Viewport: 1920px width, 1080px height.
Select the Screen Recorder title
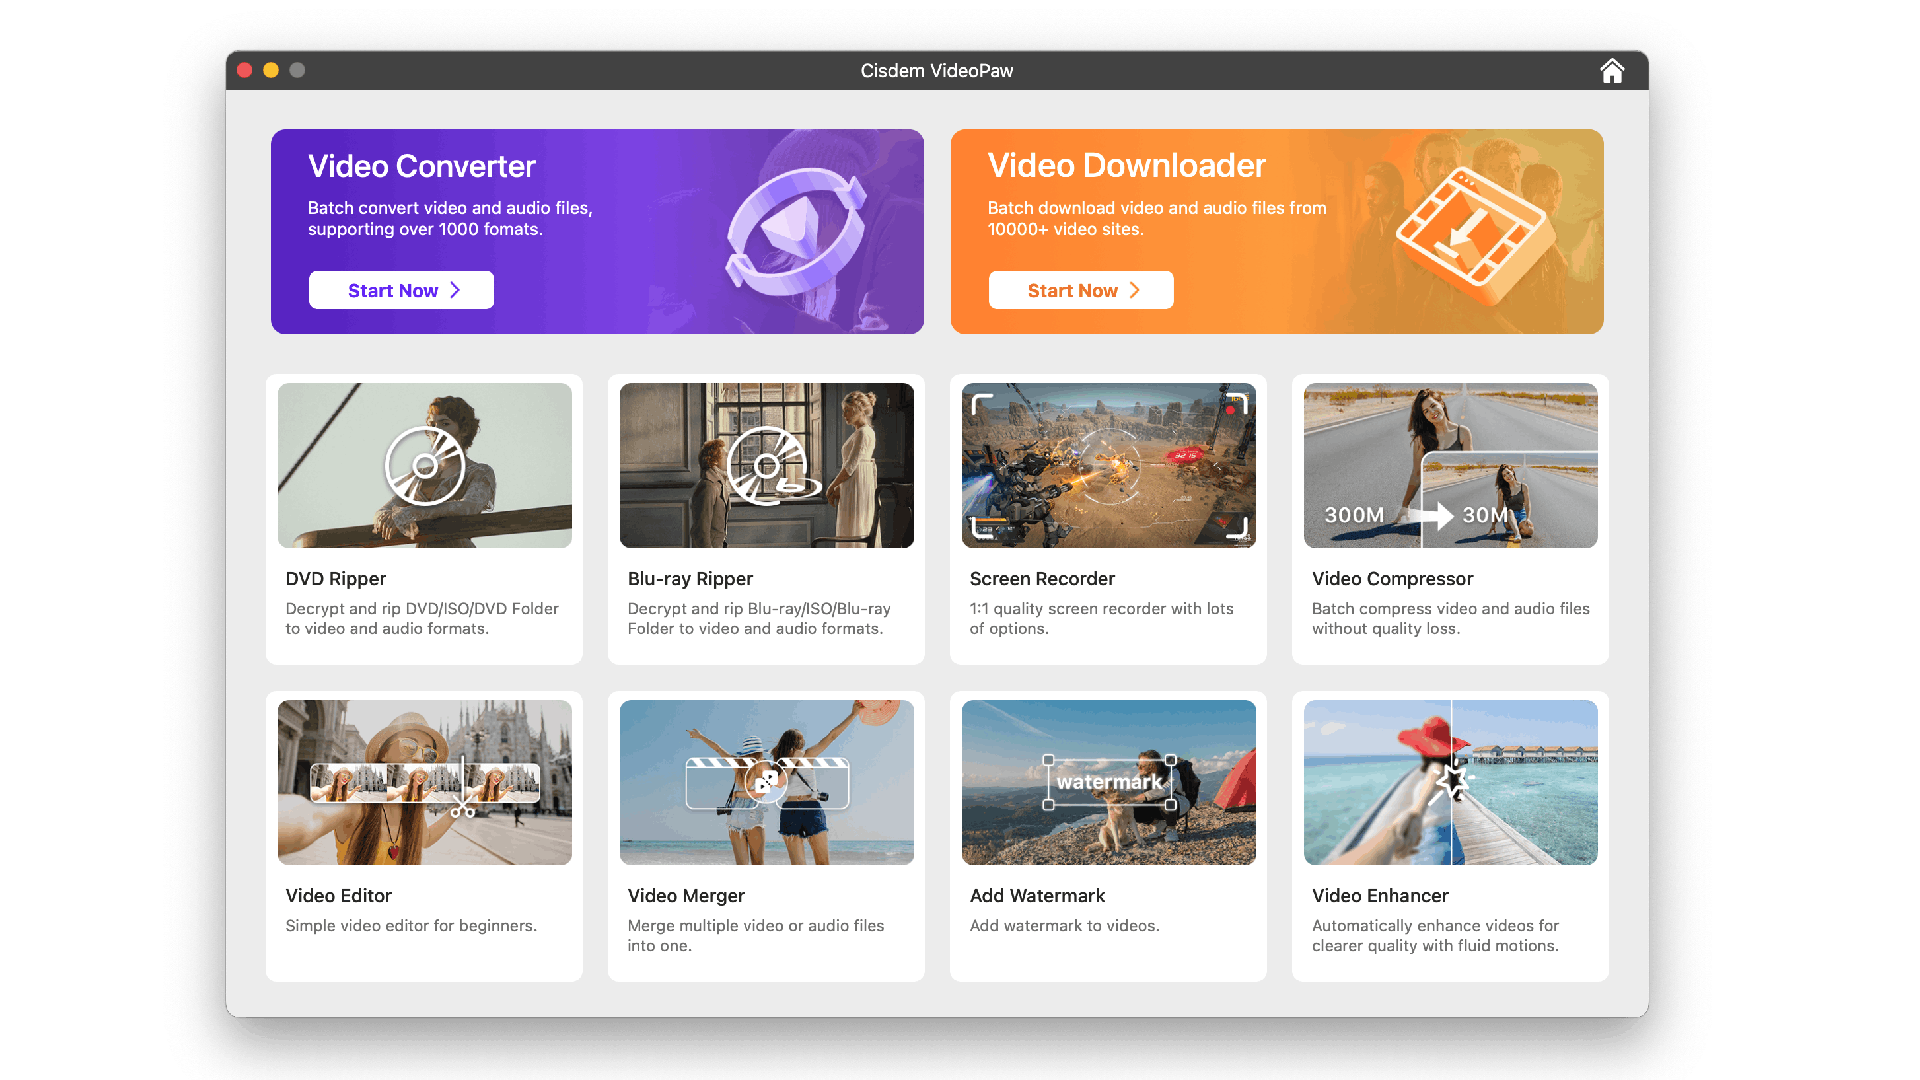tap(1042, 579)
